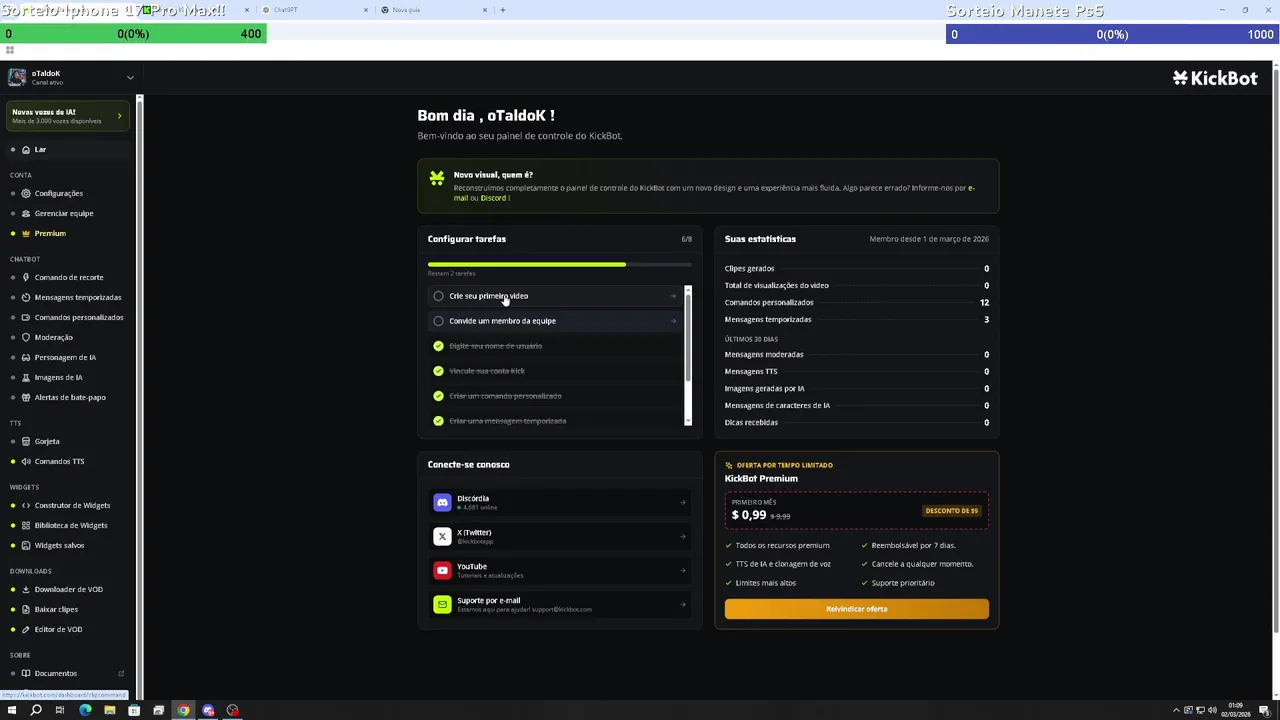Image resolution: width=1280 pixels, height=720 pixels.
Task: Open the Windows Start menu
Action: (12, 710)
